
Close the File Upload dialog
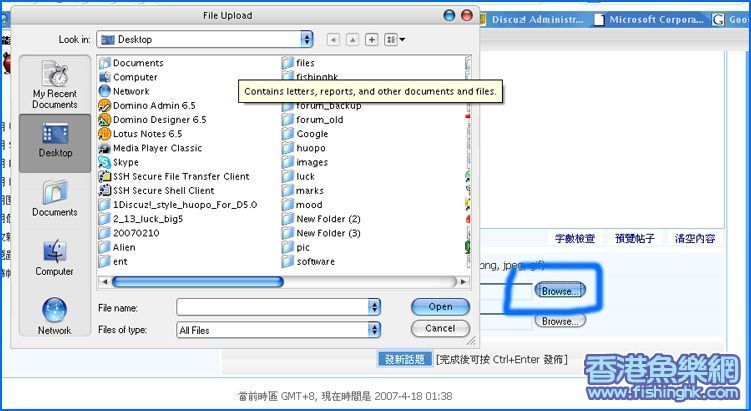tap(467, 15)
